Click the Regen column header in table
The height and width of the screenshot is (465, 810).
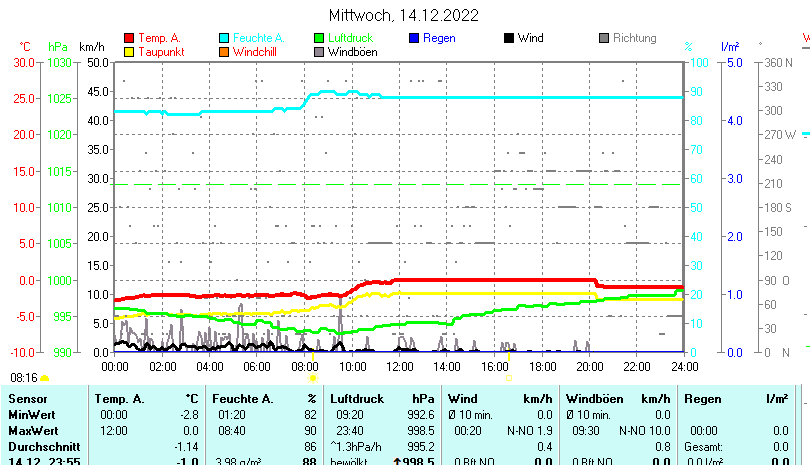[x=703, y=399]
